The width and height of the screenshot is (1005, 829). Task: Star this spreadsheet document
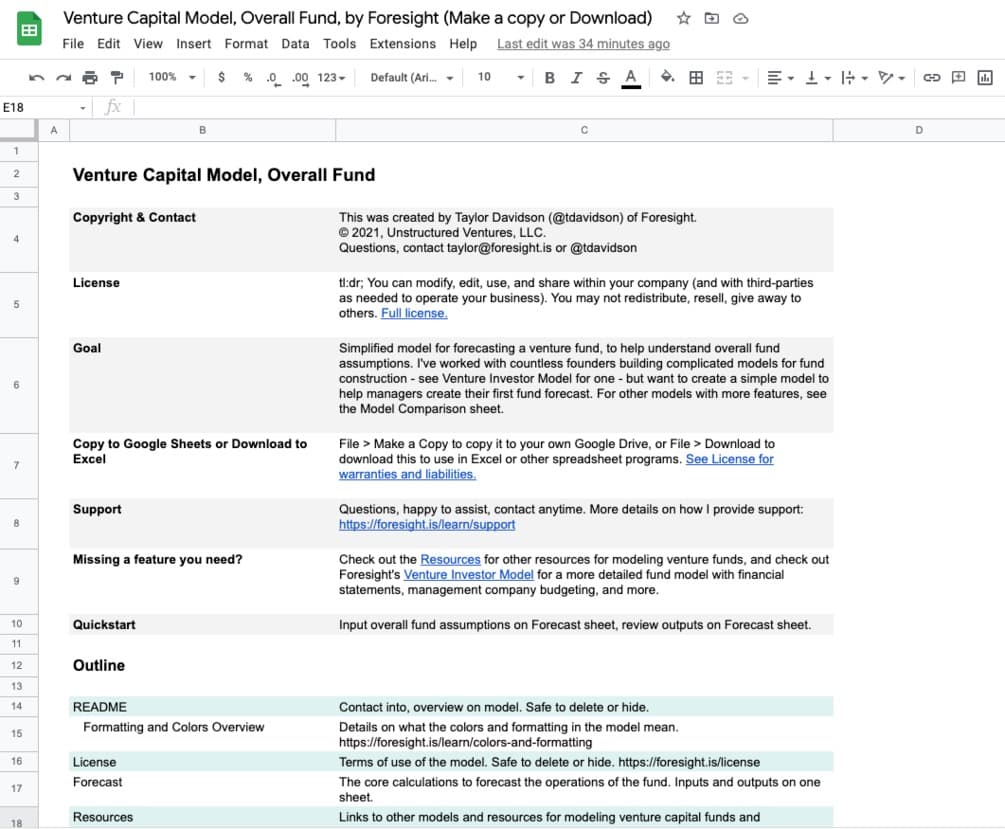point(684,18)
